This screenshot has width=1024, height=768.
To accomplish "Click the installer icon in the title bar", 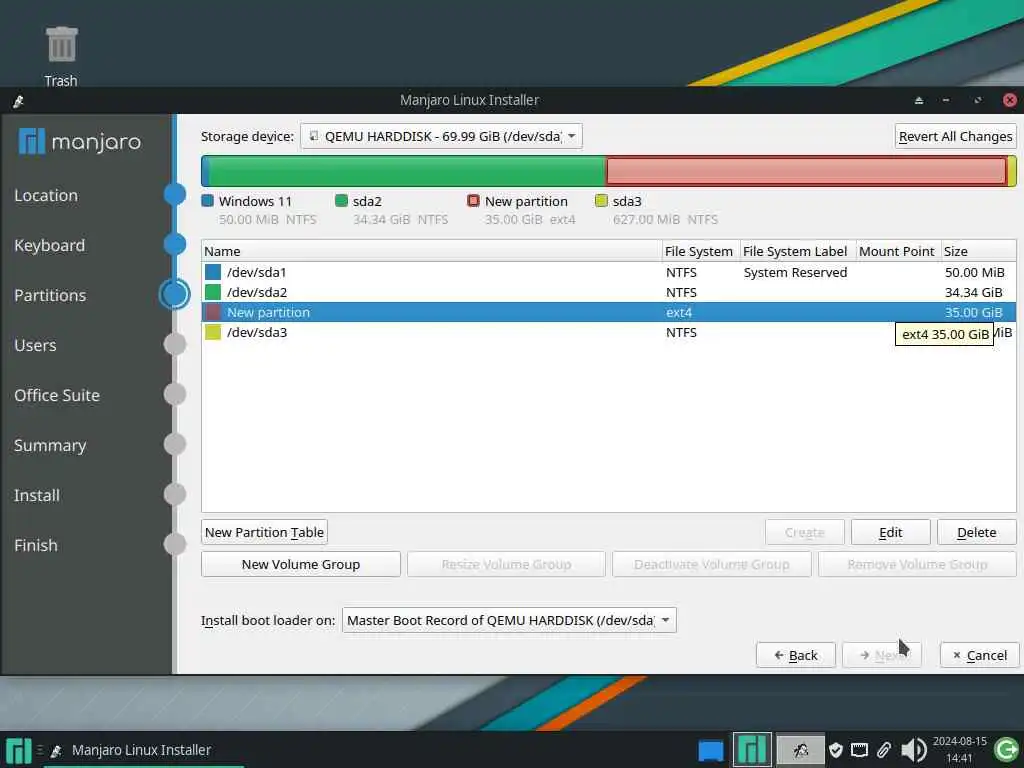I will click(18, 101).
